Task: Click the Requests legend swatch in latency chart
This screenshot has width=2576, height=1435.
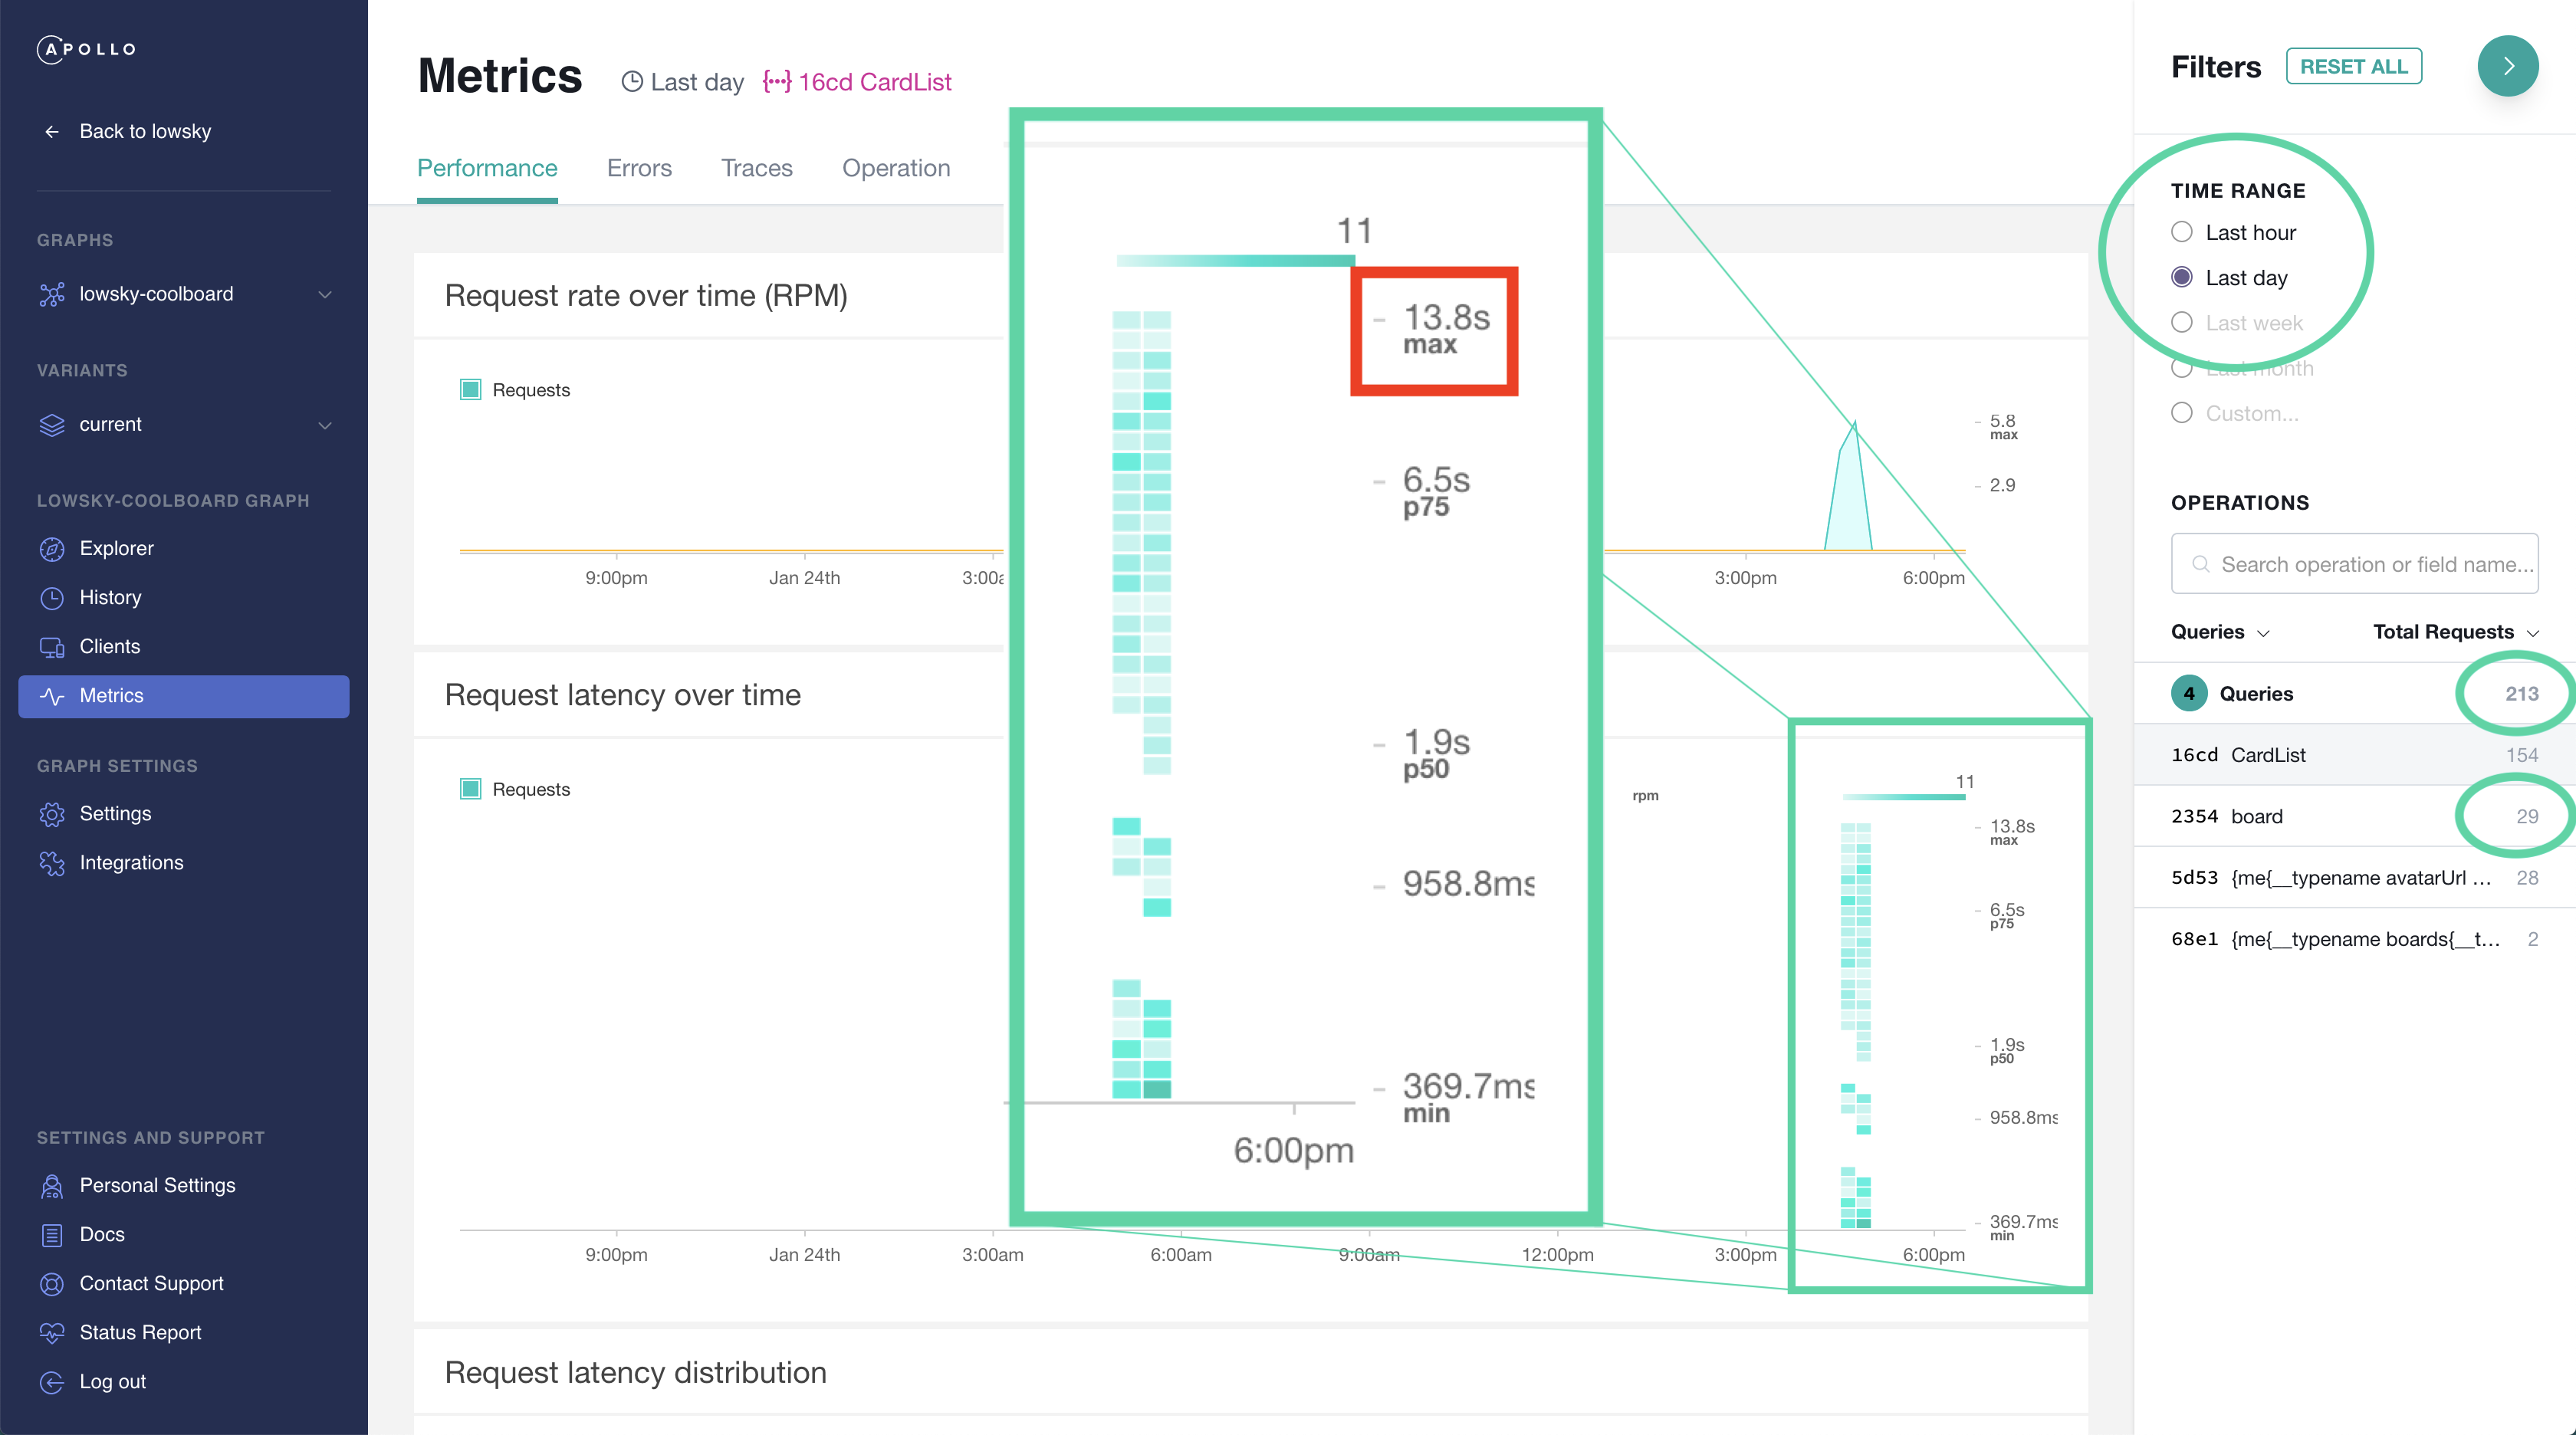Action: (x=470, y=789)
